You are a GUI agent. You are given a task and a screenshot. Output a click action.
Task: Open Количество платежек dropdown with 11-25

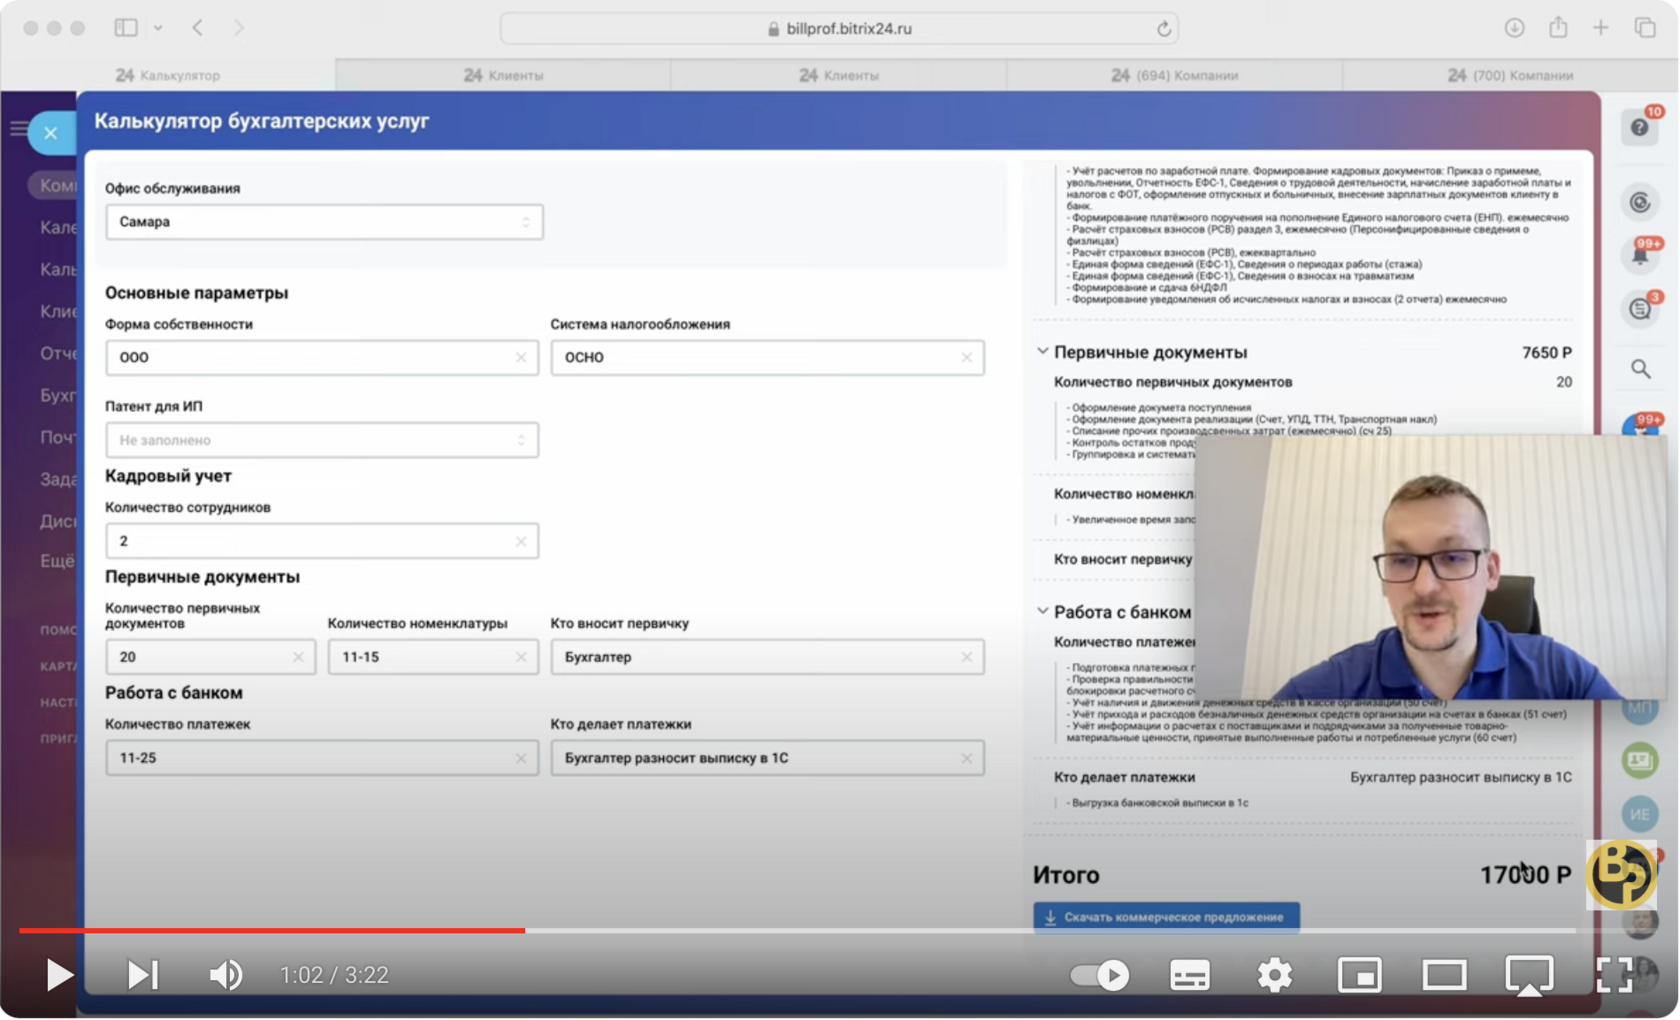[322, 758]
